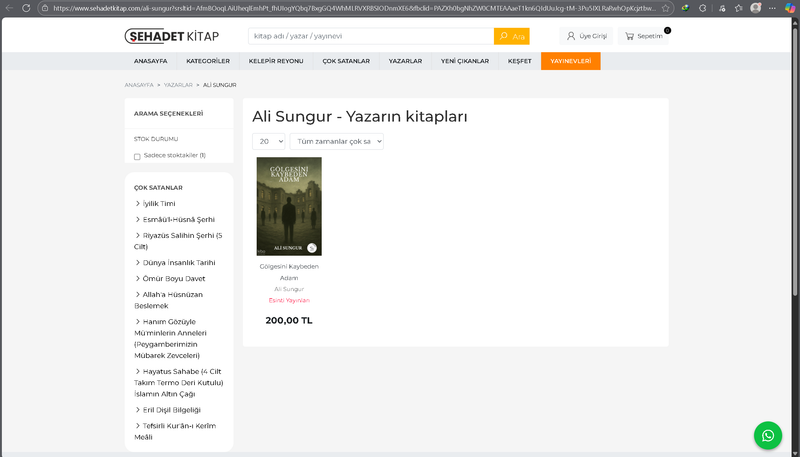Open Allah'a Hüsnüzan Beslemek link
The height and width of the screenshot is (457, 800).
pos(168,300)
